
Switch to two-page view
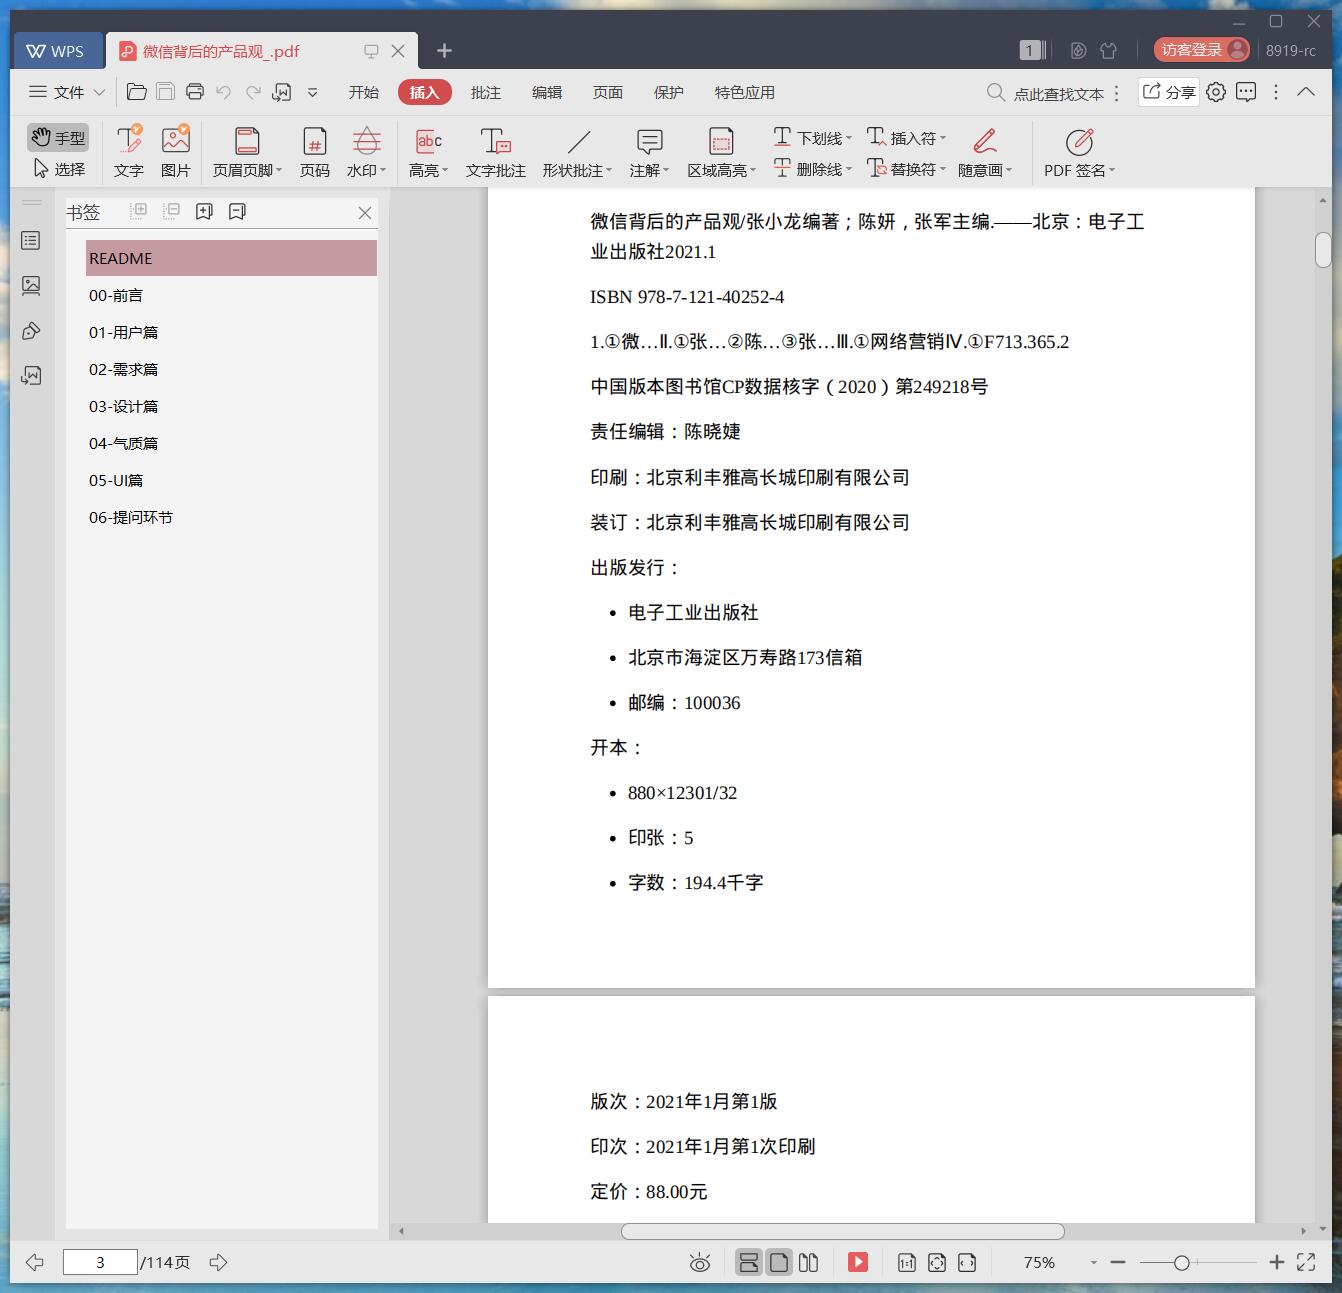[x=809, y=1262]
